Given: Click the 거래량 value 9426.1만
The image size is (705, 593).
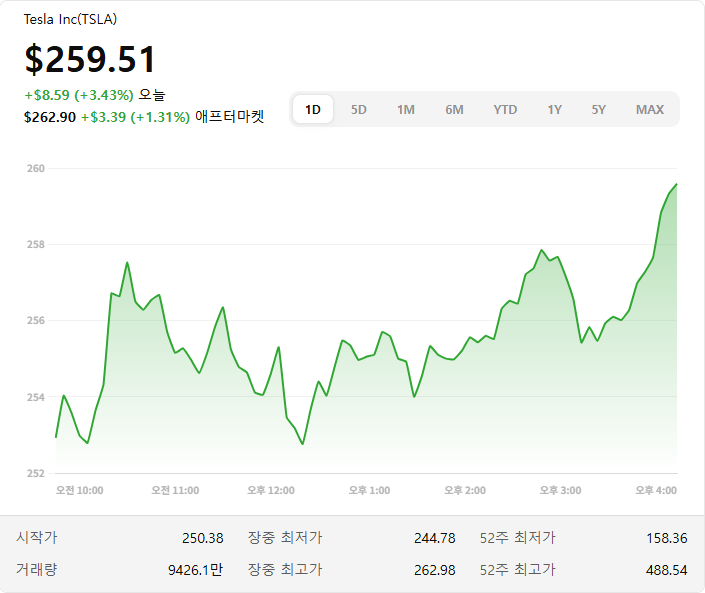Looking at the screenshot, I should [x=196, y=570].
